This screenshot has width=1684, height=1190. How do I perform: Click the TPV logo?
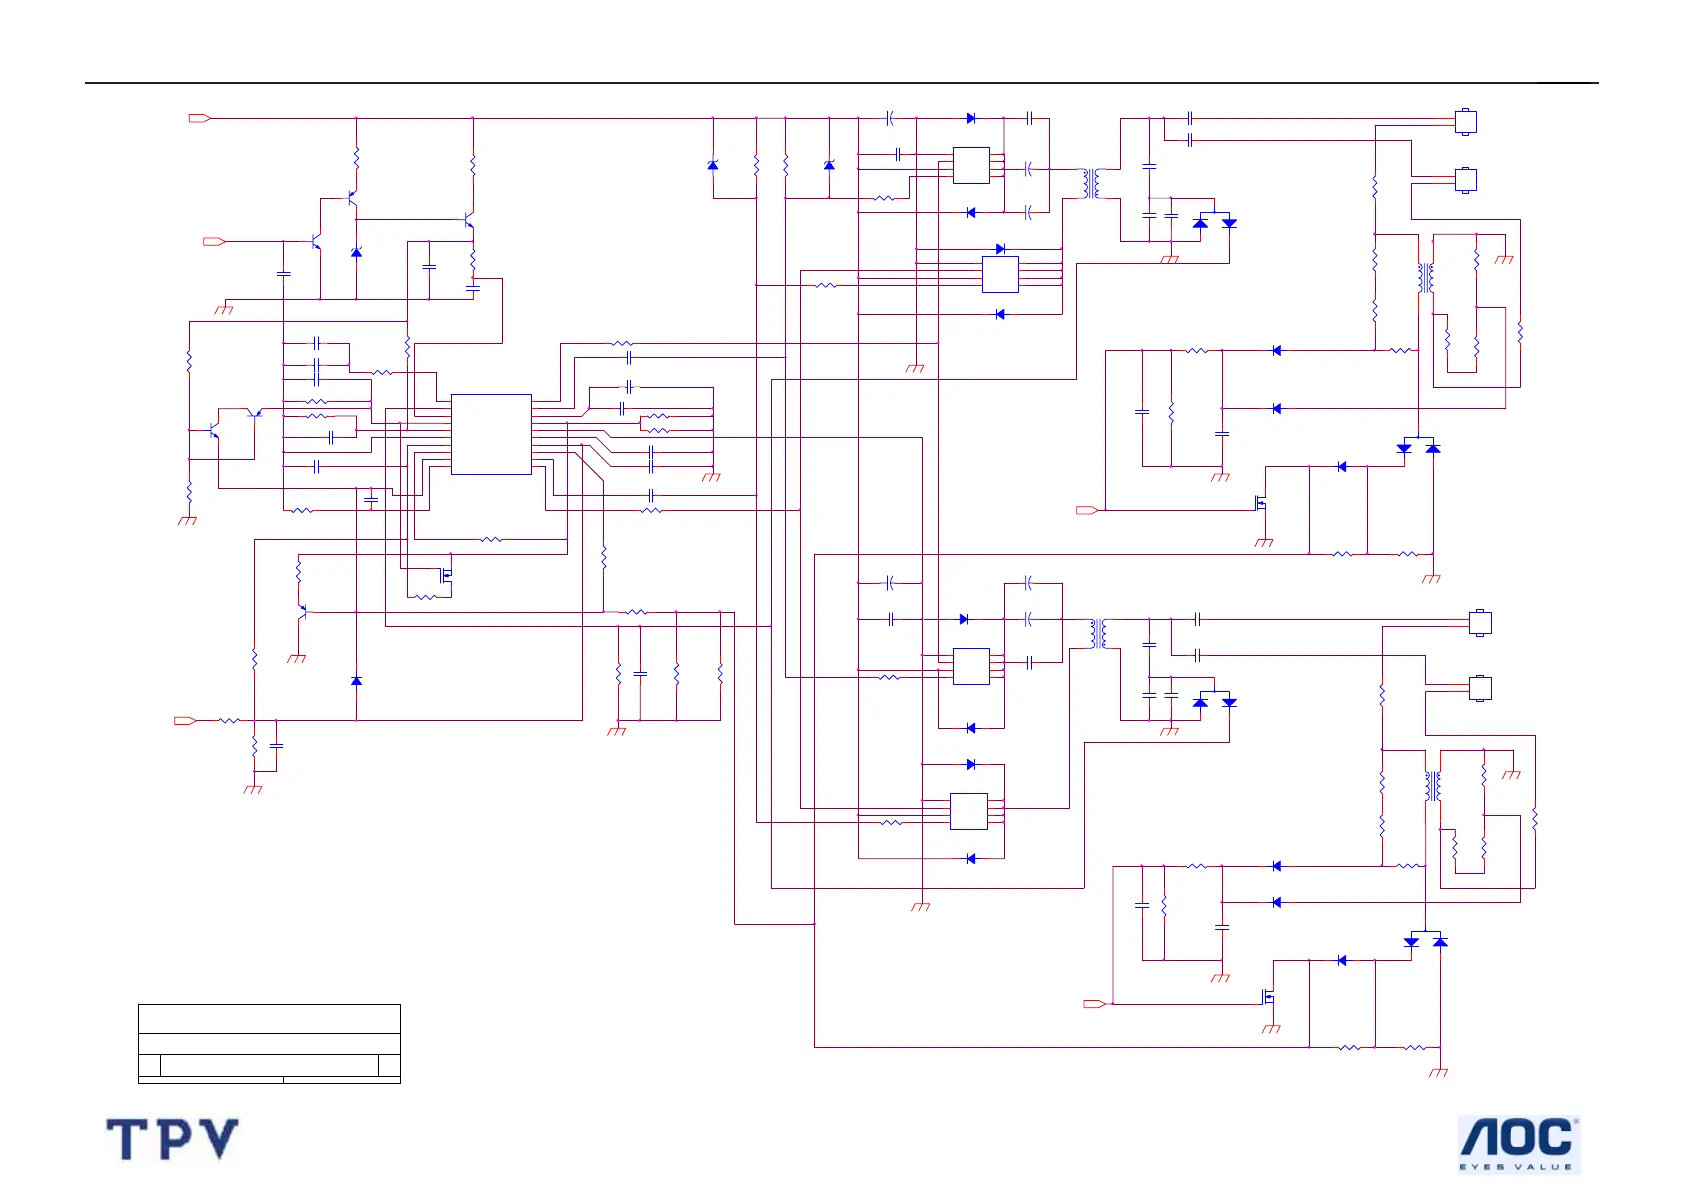pyautogui.click(x=172, y=1140)
